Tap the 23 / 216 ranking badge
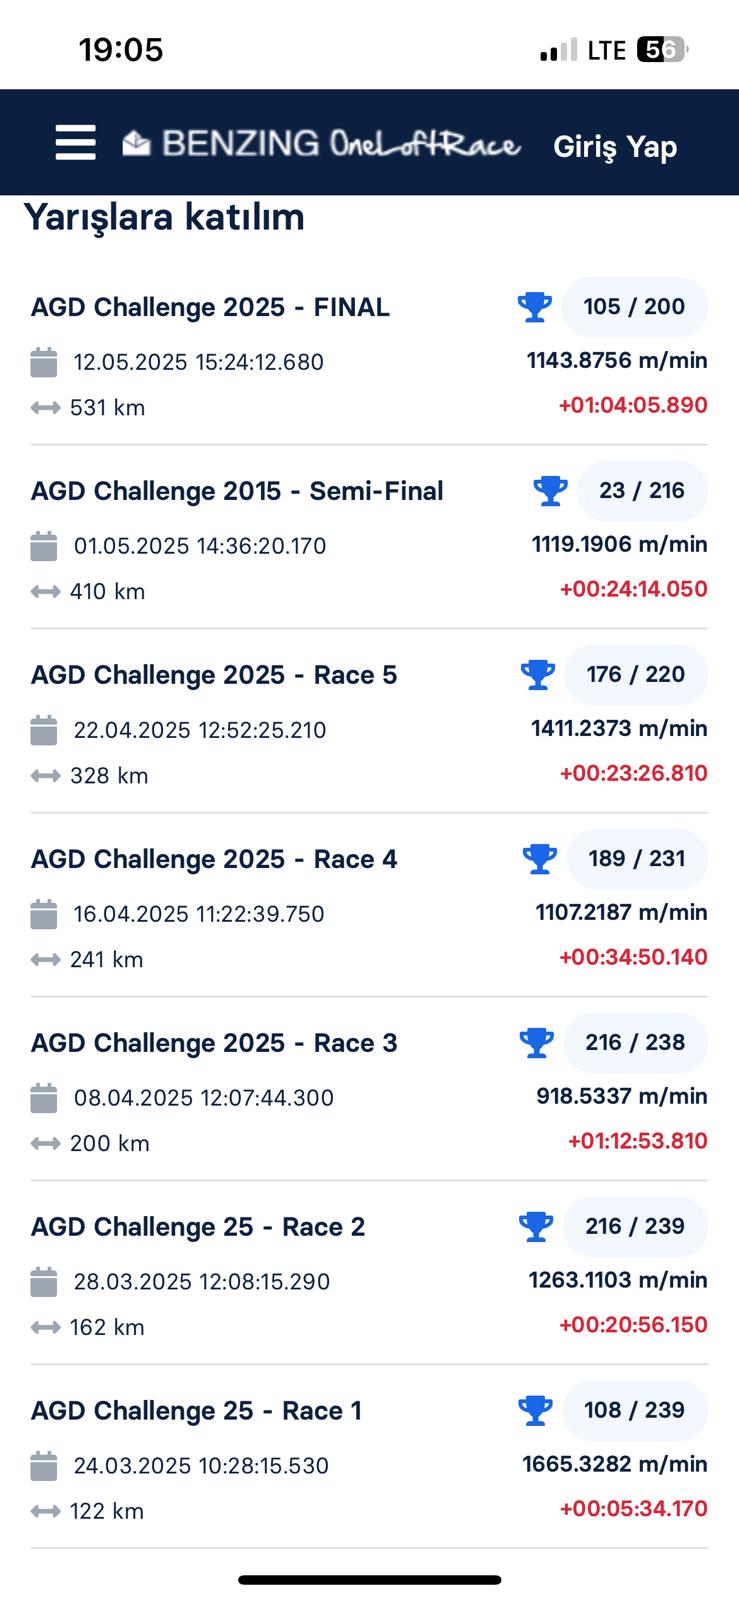 tap(642, 490)
